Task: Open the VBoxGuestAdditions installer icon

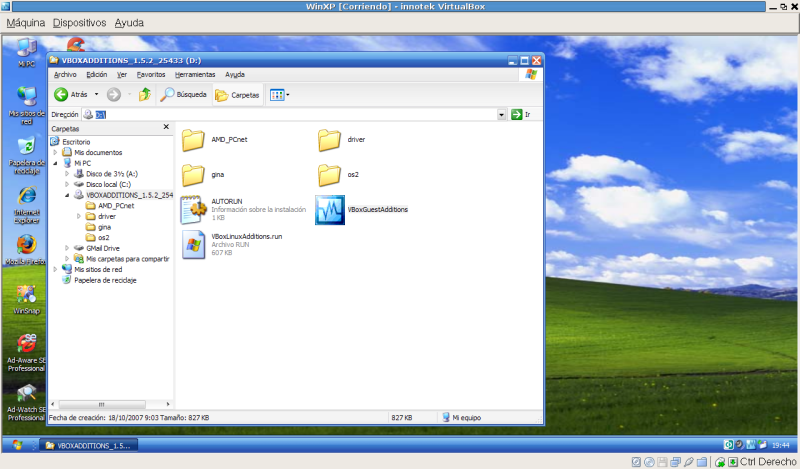Action: point(330,209)
